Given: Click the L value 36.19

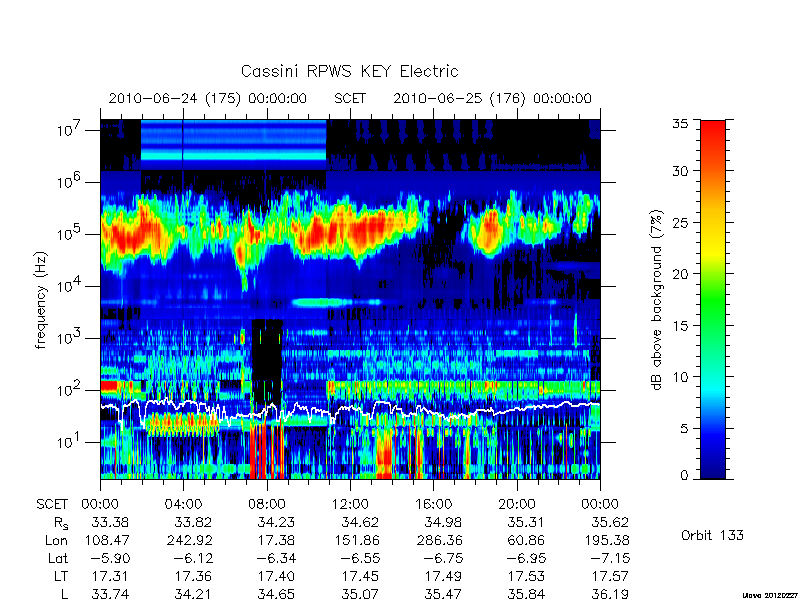Looking at the screenshot, I should [x=610, y=594].
